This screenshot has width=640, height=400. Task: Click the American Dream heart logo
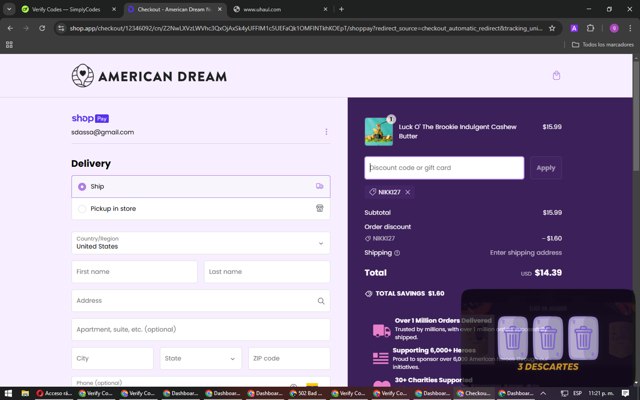point(83,76)
